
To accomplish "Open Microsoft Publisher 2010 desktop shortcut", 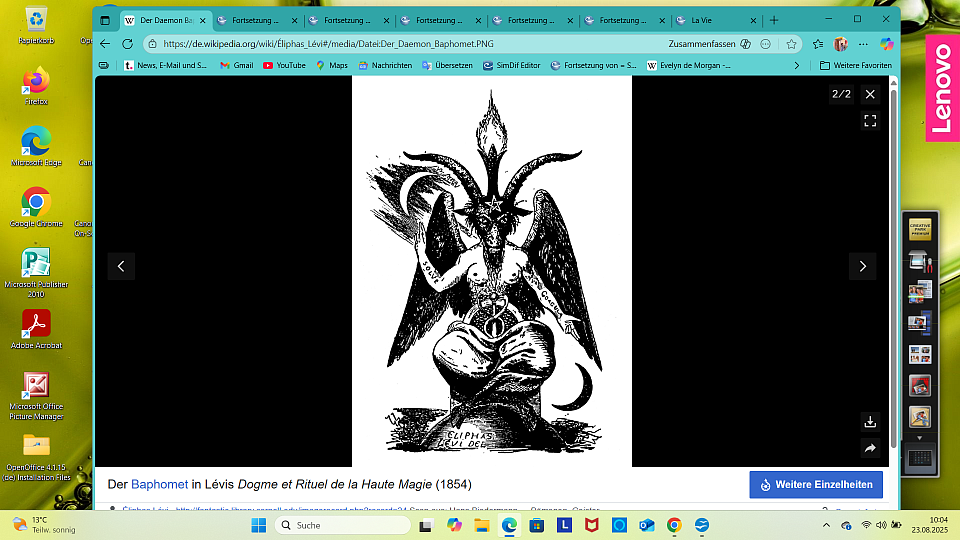I will [36, 273].
